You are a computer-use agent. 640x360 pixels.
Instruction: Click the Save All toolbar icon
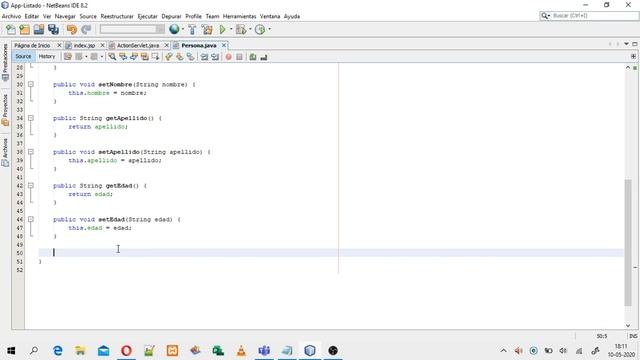[53, 29]
